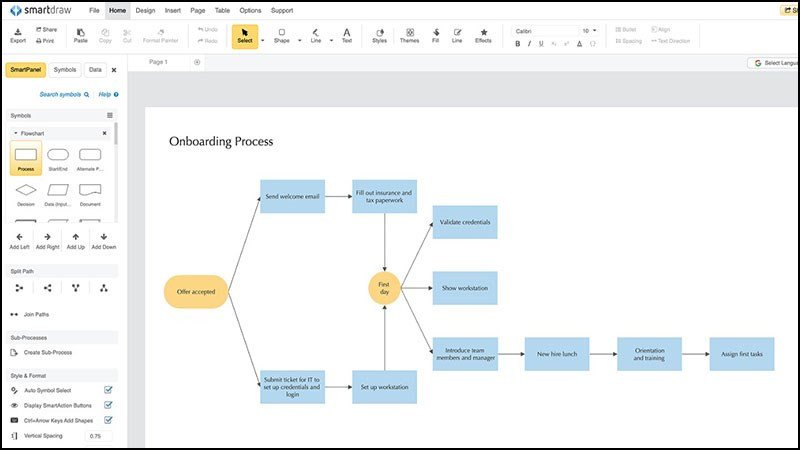Open the Design tab
Image resolution: width=800 pixels, height=450 pixels.
(145, 10)
